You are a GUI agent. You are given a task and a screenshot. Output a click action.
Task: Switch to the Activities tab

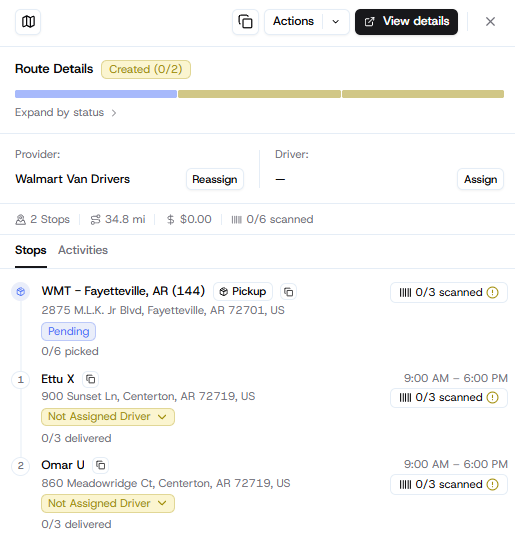83,250
